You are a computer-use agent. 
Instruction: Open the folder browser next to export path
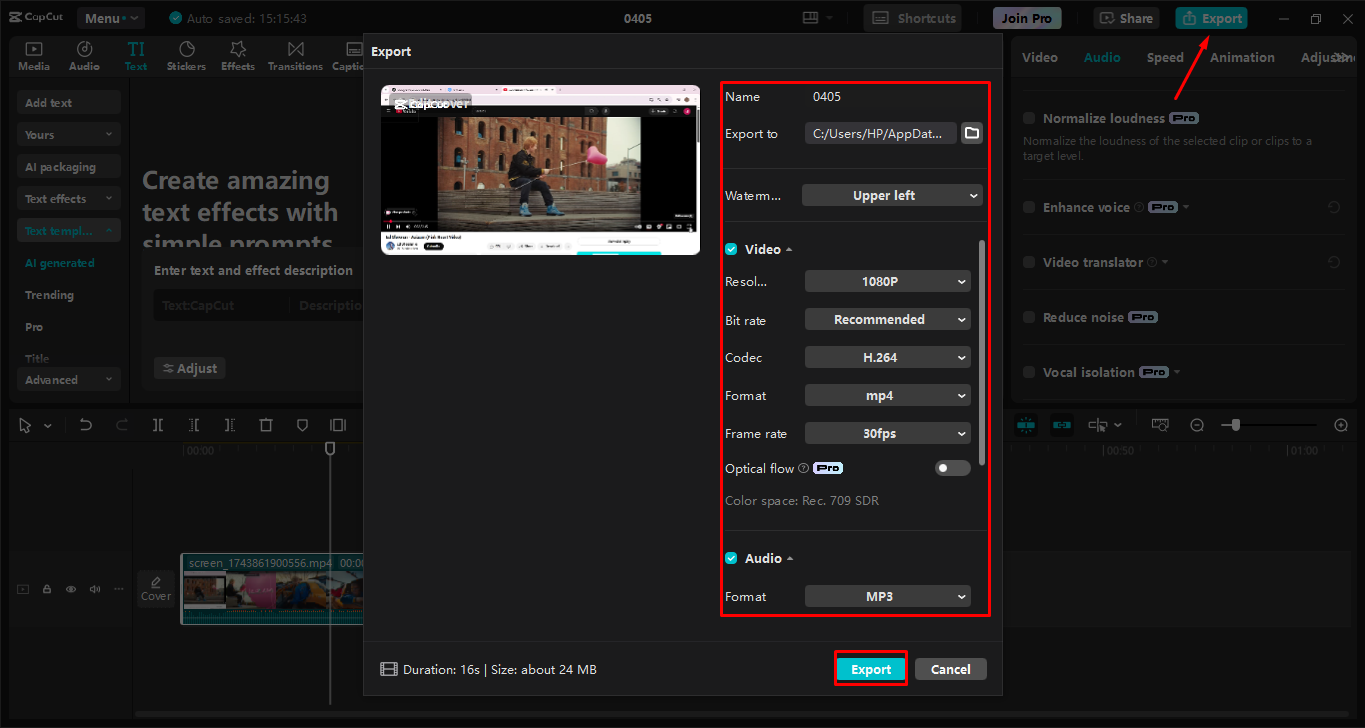point(971,132)
